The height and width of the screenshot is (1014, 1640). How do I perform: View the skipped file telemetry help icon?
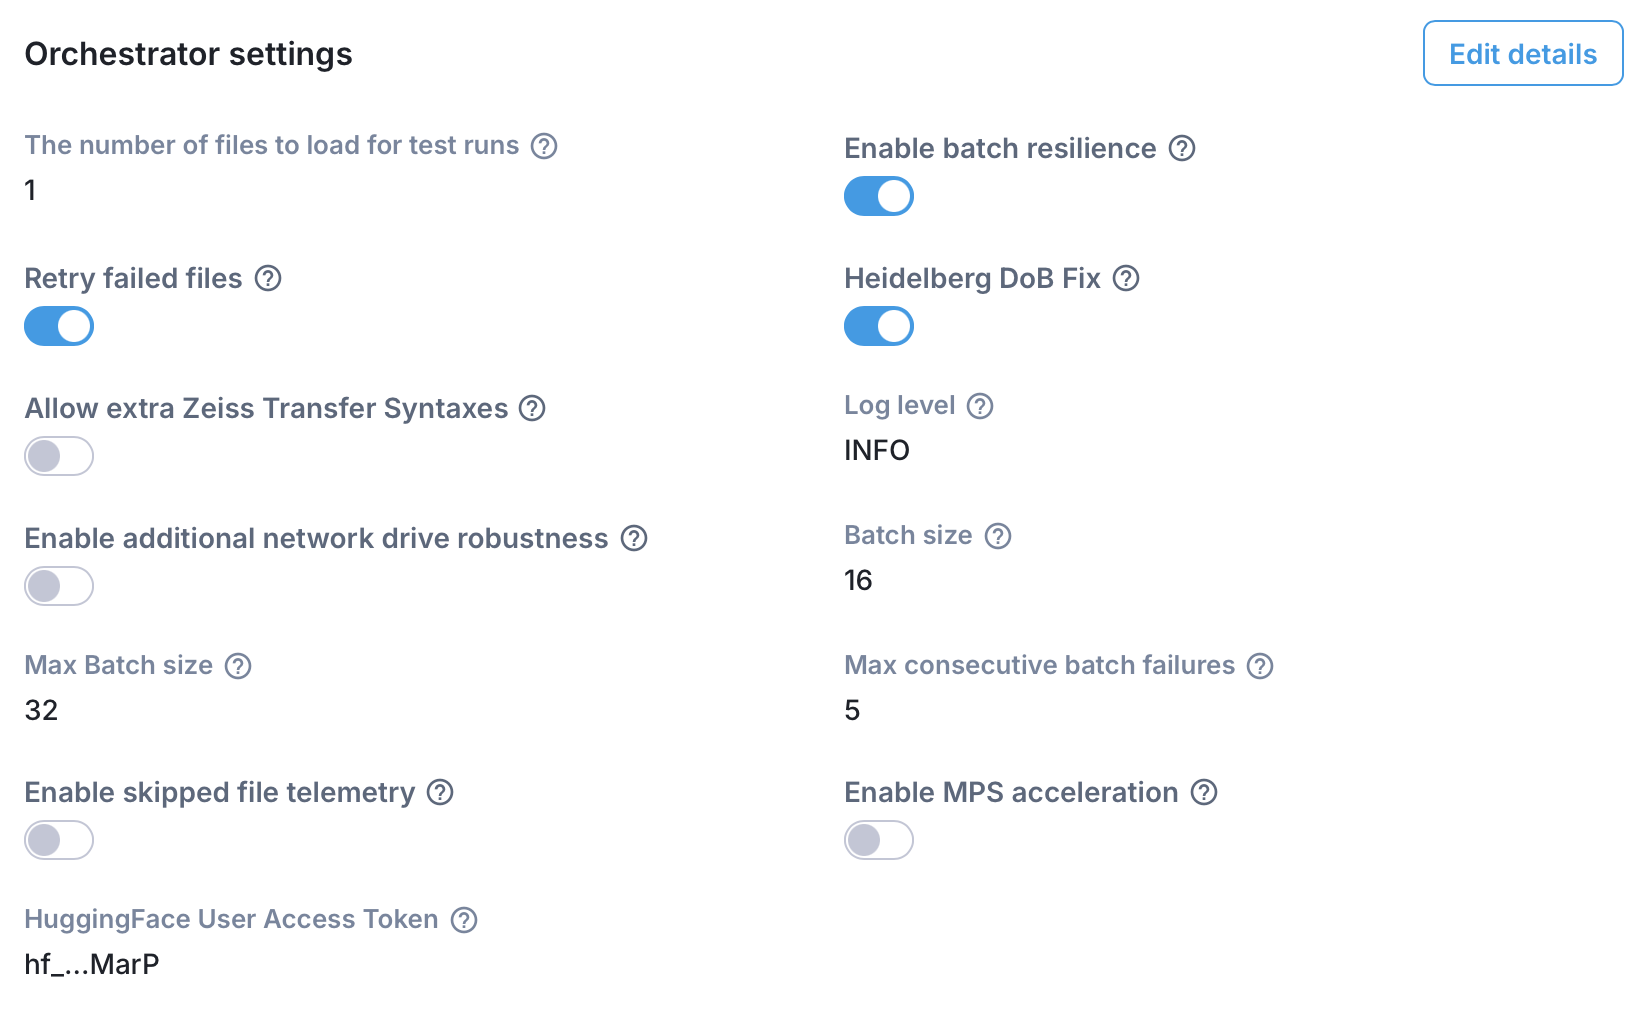coord(439,794)
